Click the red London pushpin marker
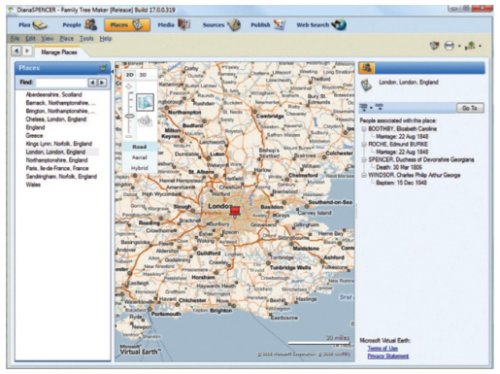This screenshot has width=500, height=374. tap(235, 211)
